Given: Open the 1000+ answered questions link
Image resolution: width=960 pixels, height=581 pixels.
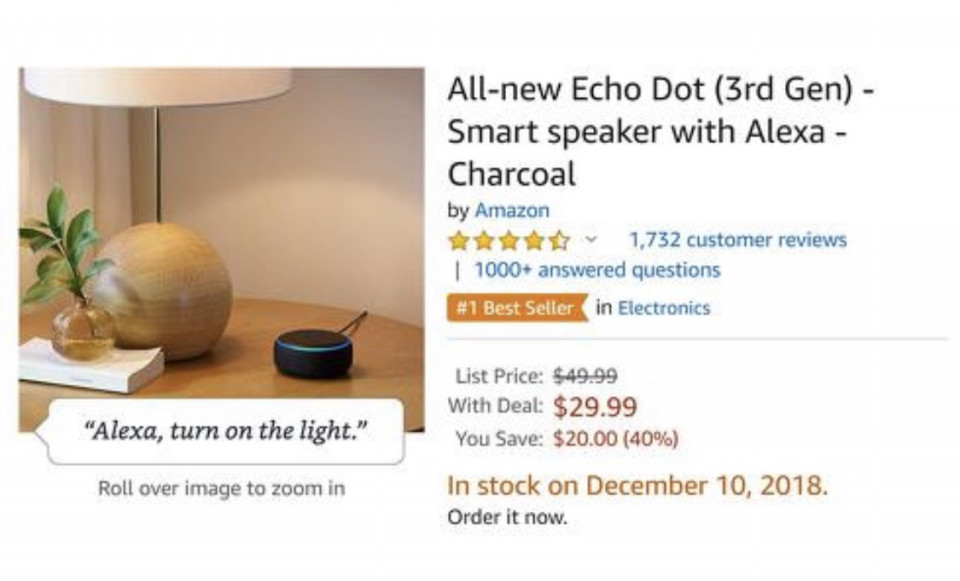Looking at the screenshot, I should tap(597, 270).
